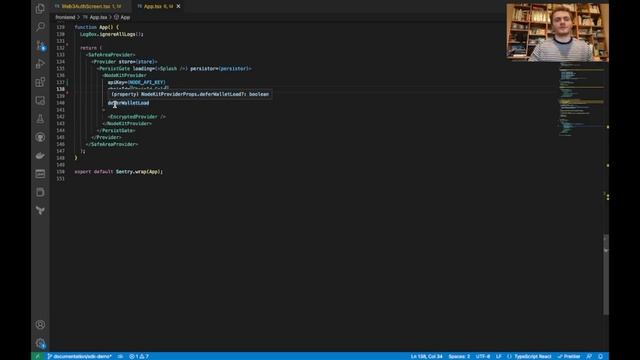Open the Search view in the activity bar
The height and width of the screenshot is (360, 640).
pos(40,27)
